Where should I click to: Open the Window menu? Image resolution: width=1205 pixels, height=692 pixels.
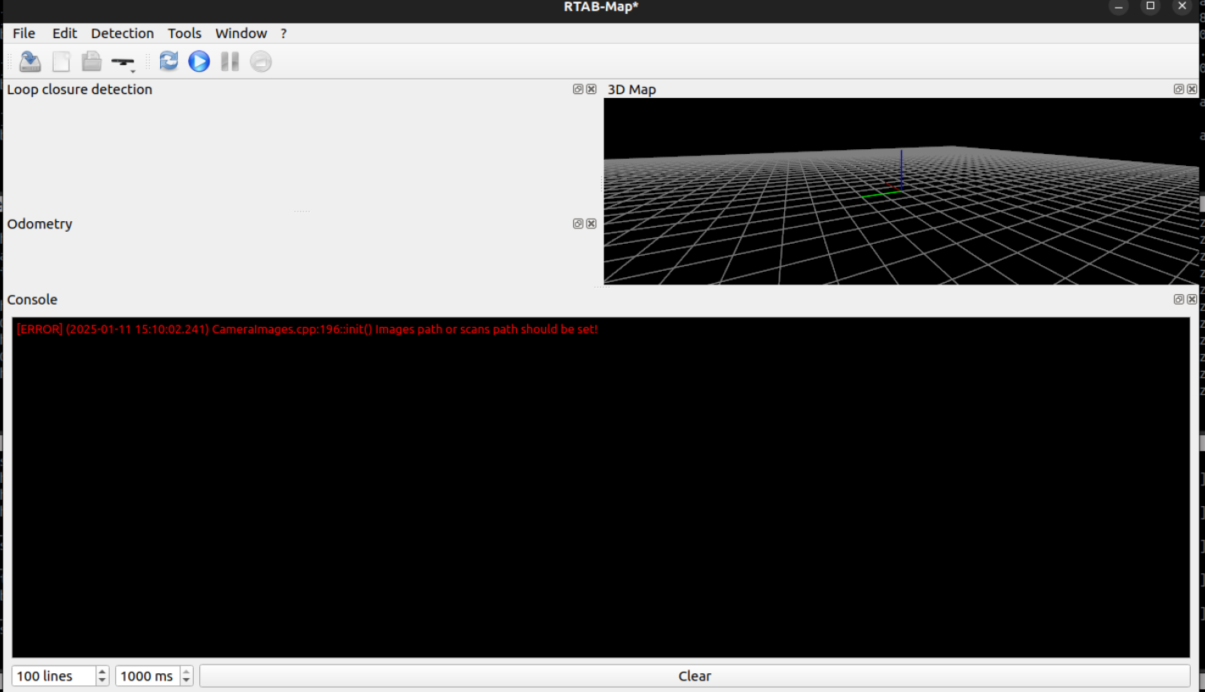click(x=241, y=33)
